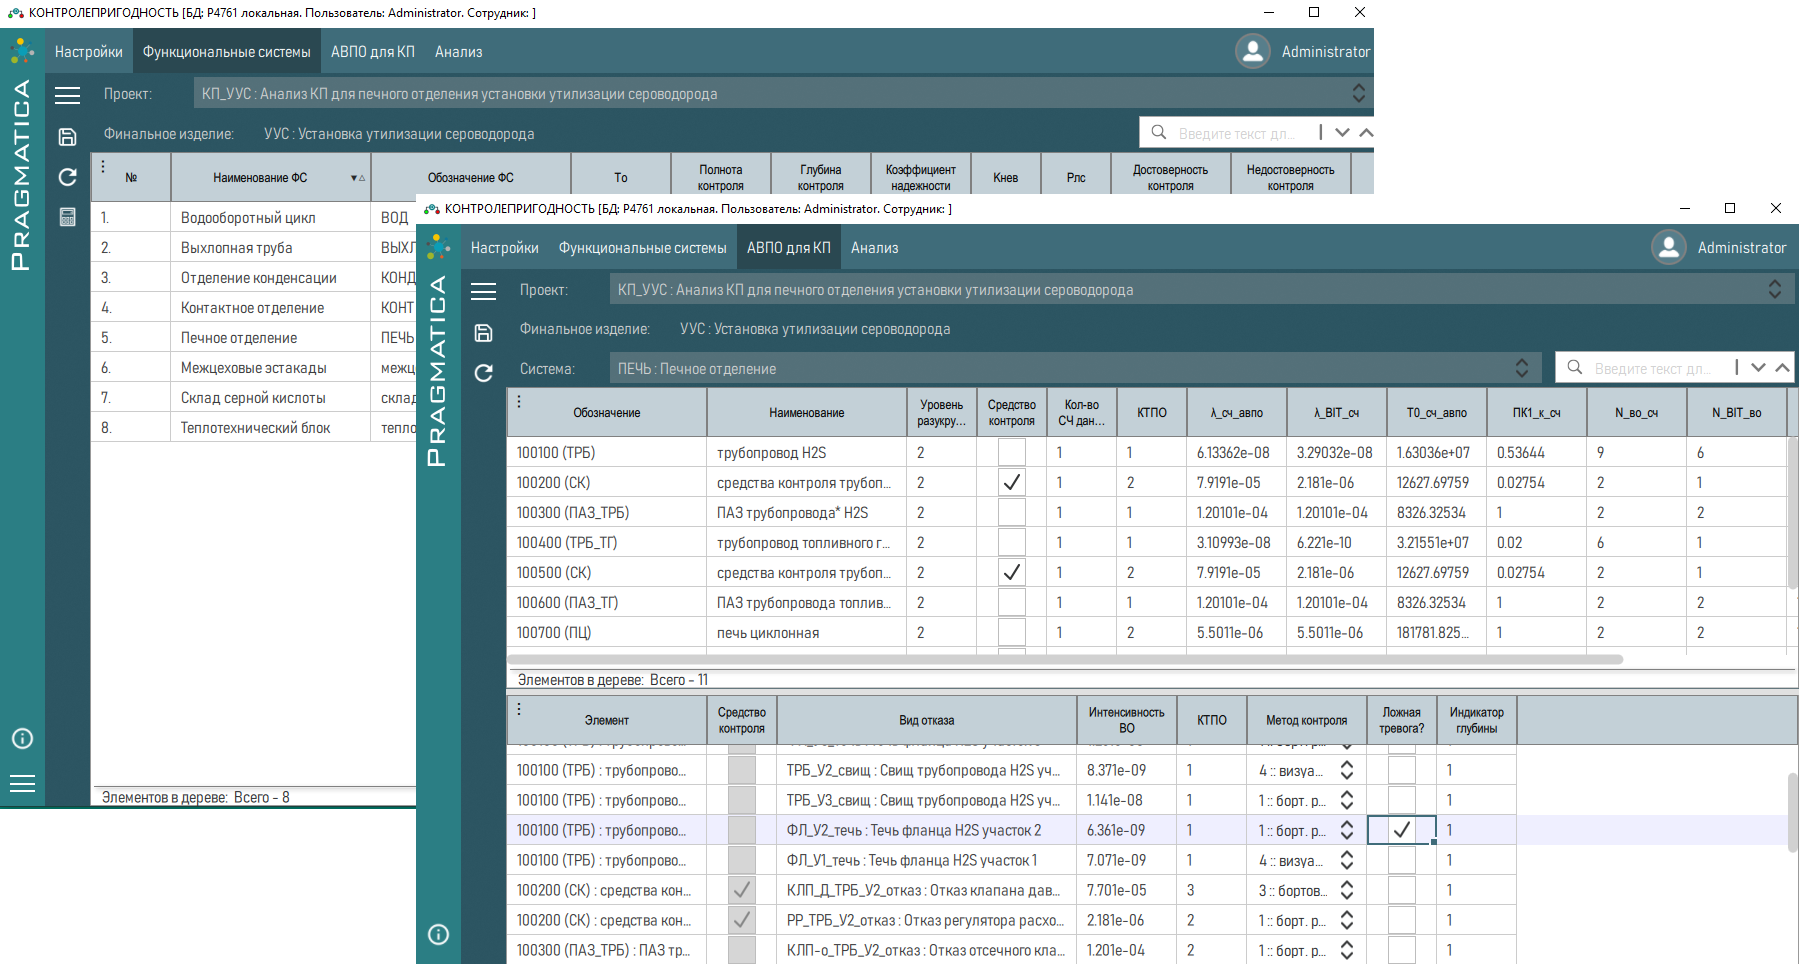Open the Проект dropdown in the front window
Viewport: 1800px width, 964px height.
[x=1774, y=290]
